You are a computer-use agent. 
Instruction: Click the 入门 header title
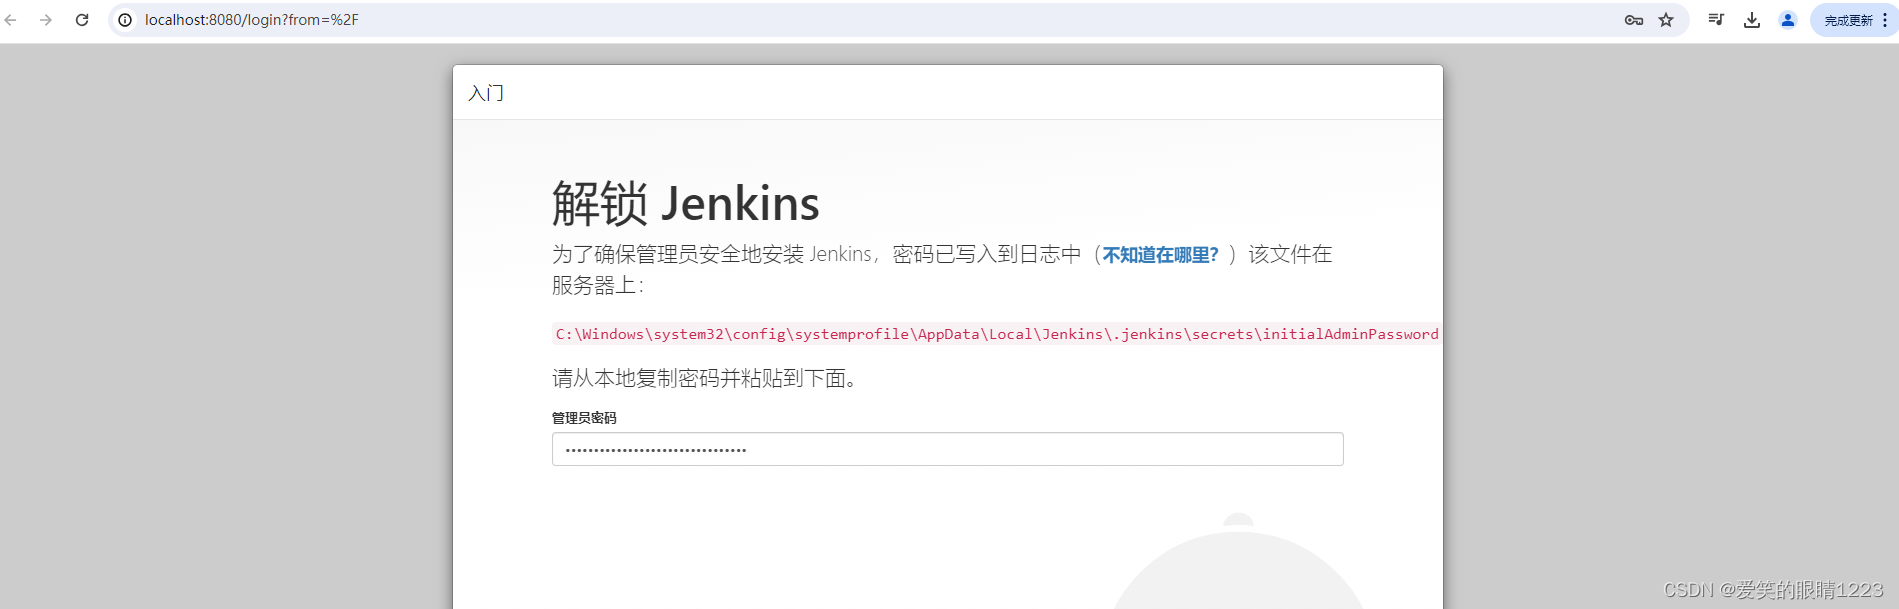point(486,93)
